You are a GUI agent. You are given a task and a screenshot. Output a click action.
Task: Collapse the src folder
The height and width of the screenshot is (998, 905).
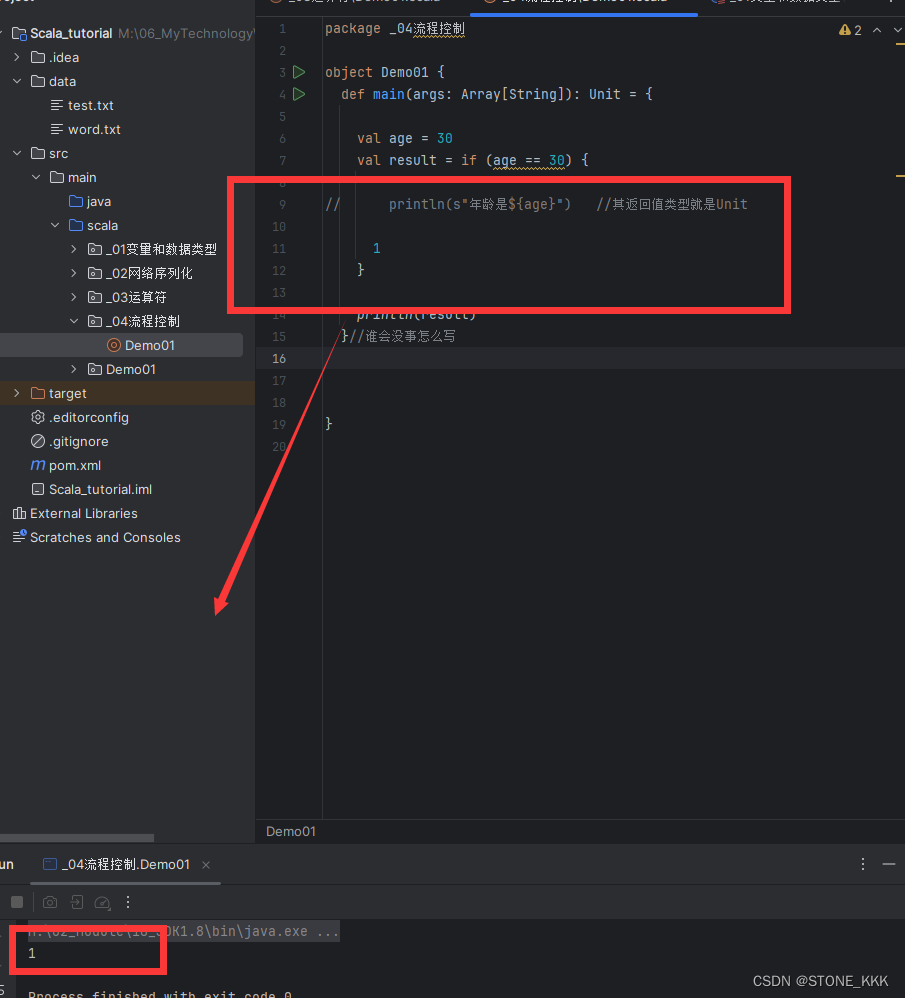[x=17, y=153]
